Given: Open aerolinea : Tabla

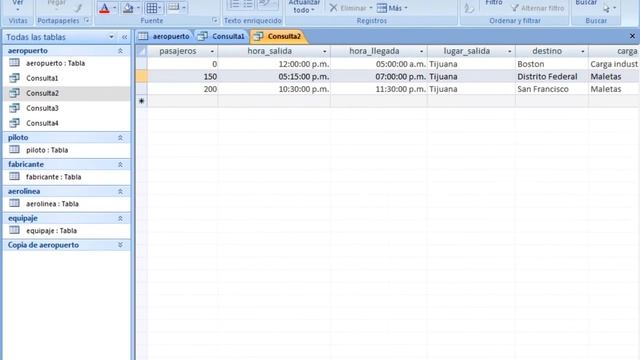Looking at the screenshot, I should (67, 204).
